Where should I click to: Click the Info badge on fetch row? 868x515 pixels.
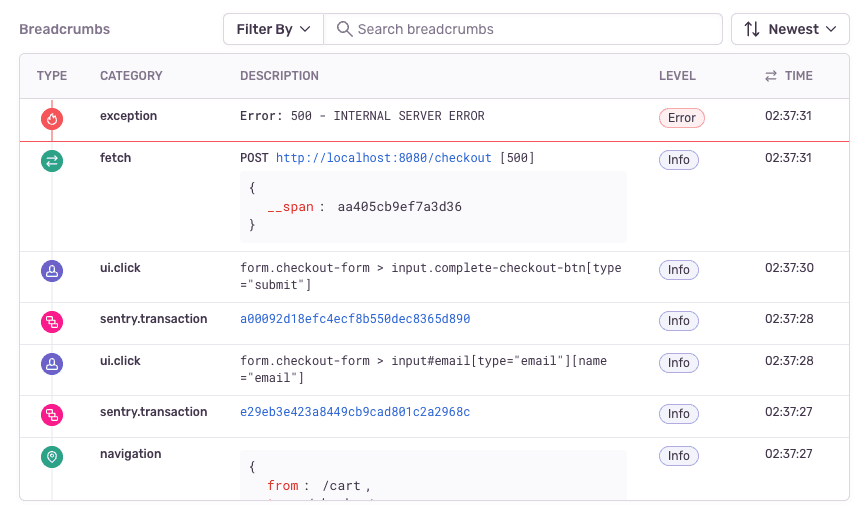pos(678,160)
